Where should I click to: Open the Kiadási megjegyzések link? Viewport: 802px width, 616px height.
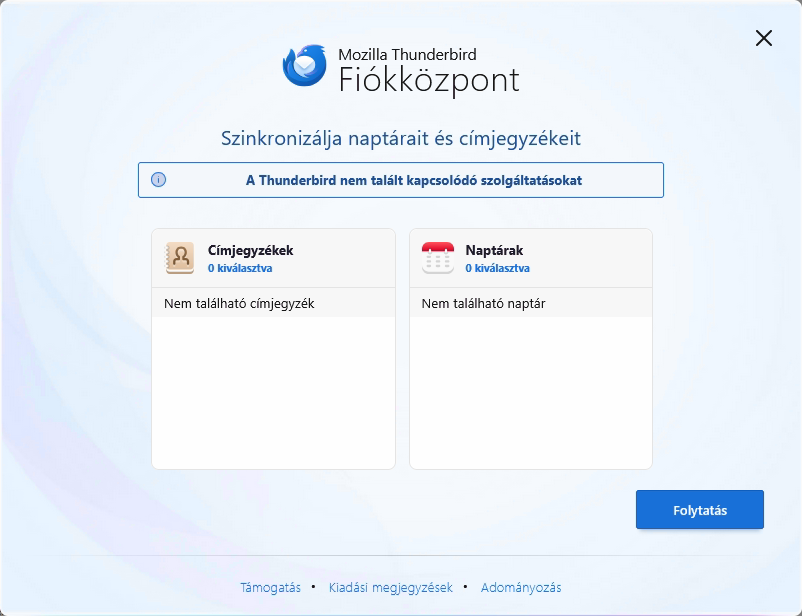coord(391,587)
